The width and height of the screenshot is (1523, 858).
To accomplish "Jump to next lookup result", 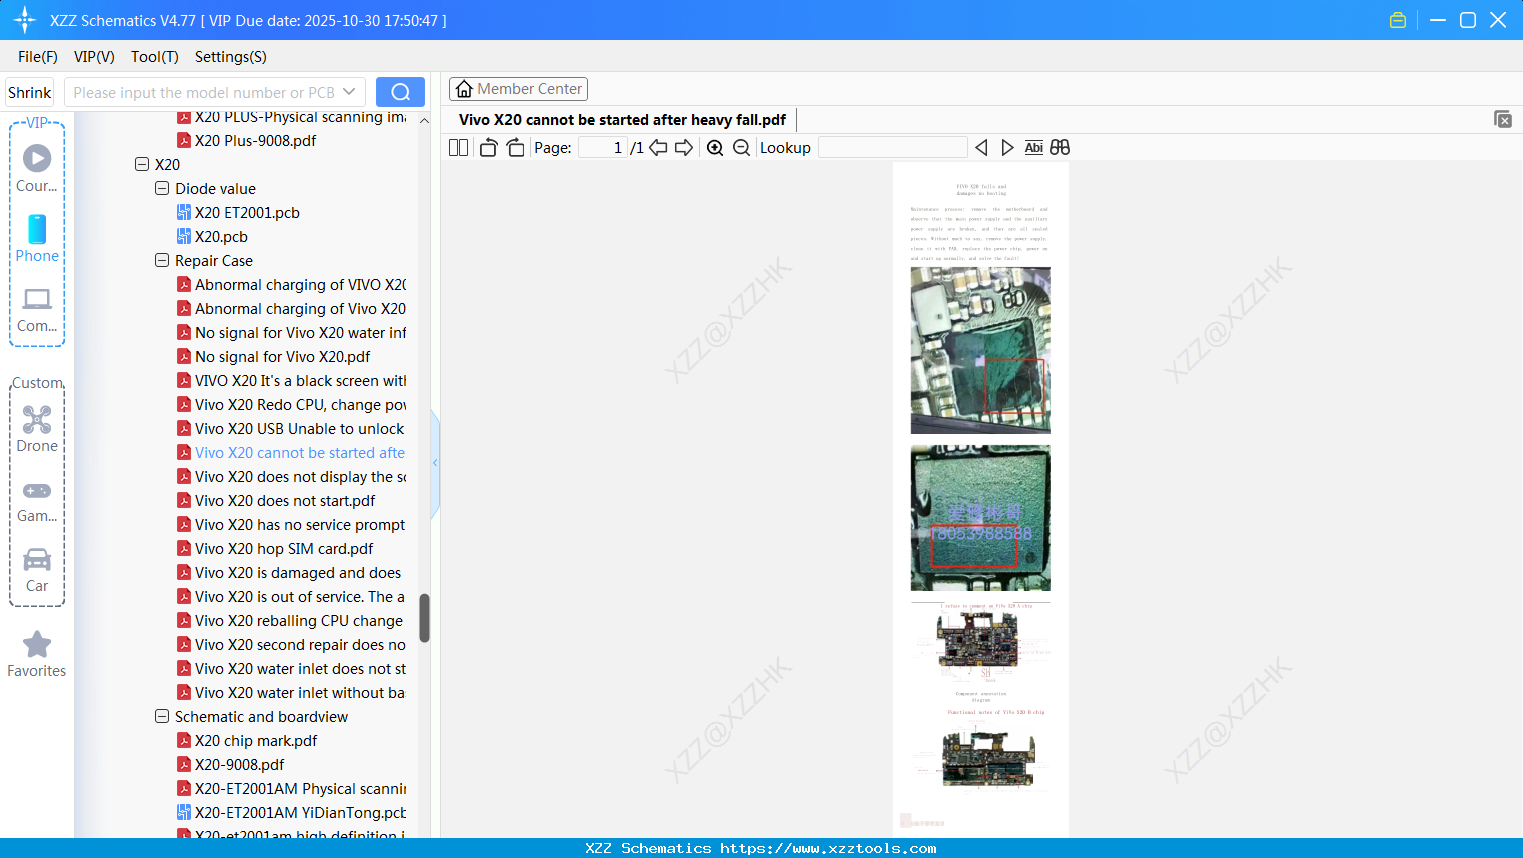I will click(x=1007, y=148).
